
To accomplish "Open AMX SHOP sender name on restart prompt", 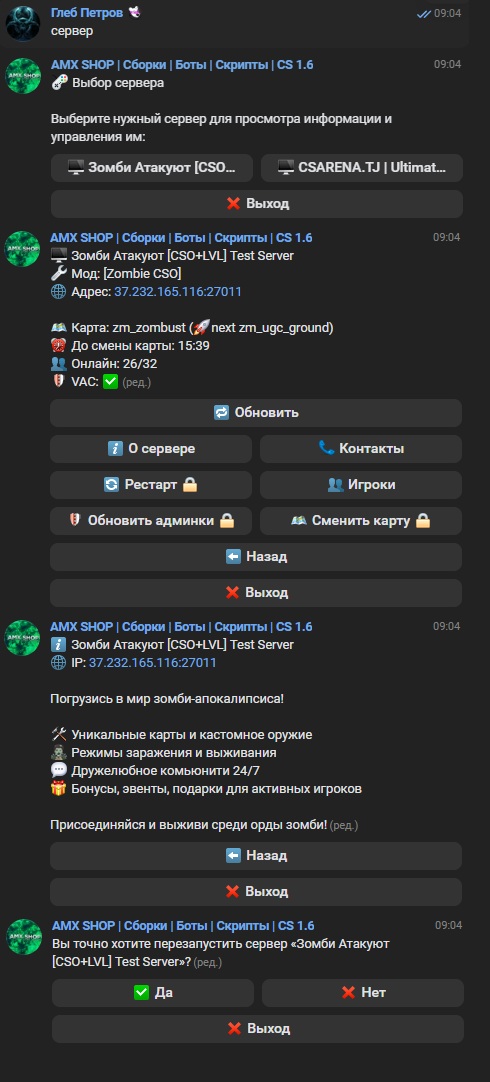I will pyautogui.click(x=184, y=925).
